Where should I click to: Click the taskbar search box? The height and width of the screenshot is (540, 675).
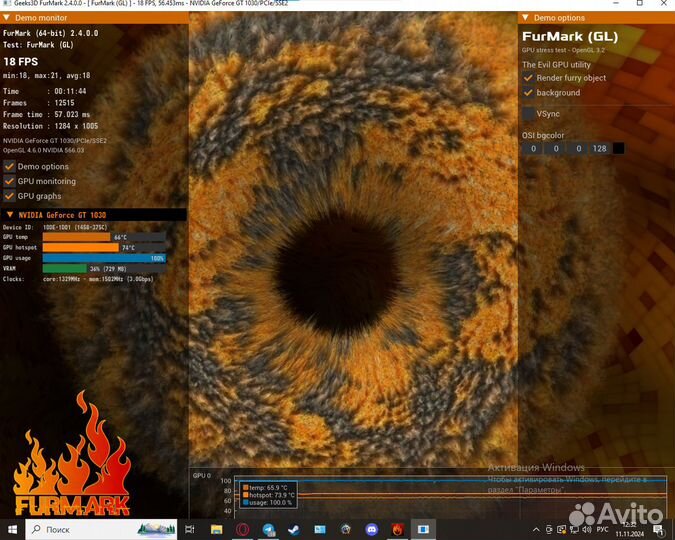tap(80, 528)
